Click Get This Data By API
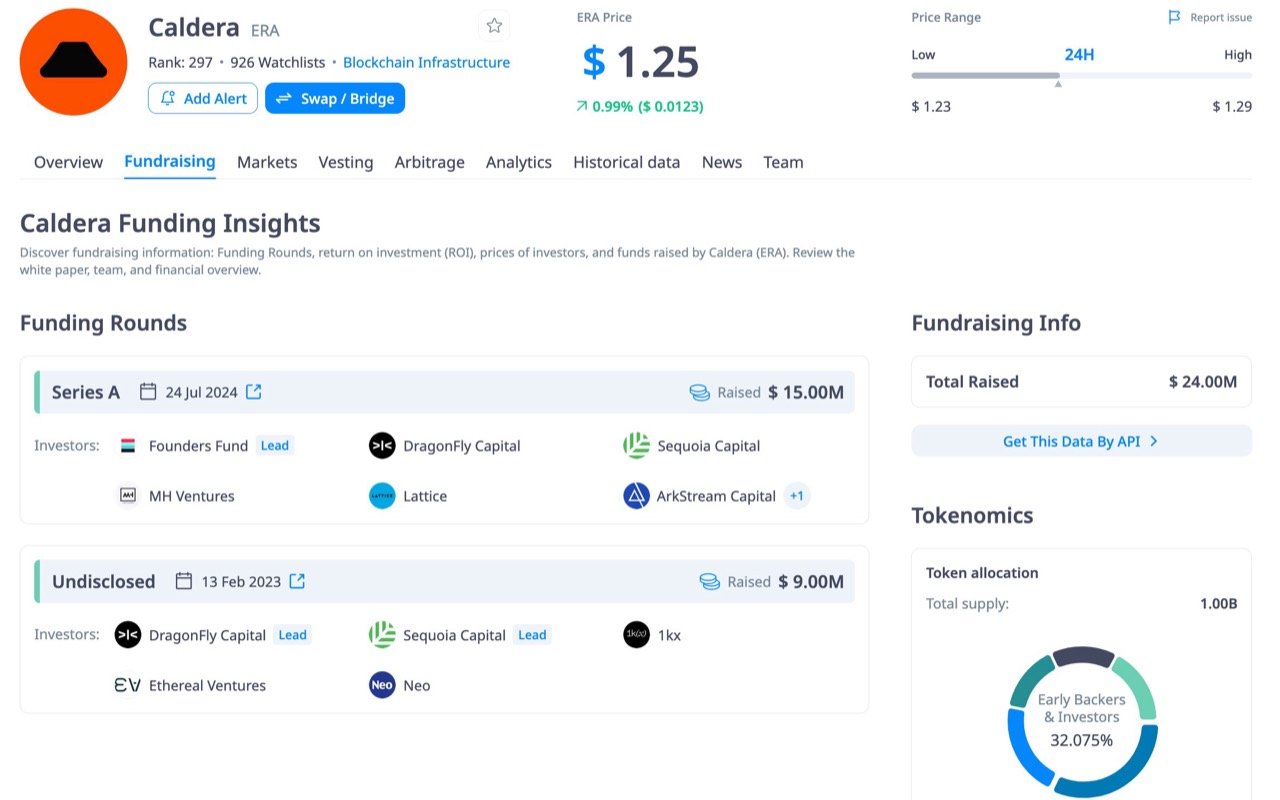Image resolution: width=1280 pixels, height=800 pixels. point(1081,441)
